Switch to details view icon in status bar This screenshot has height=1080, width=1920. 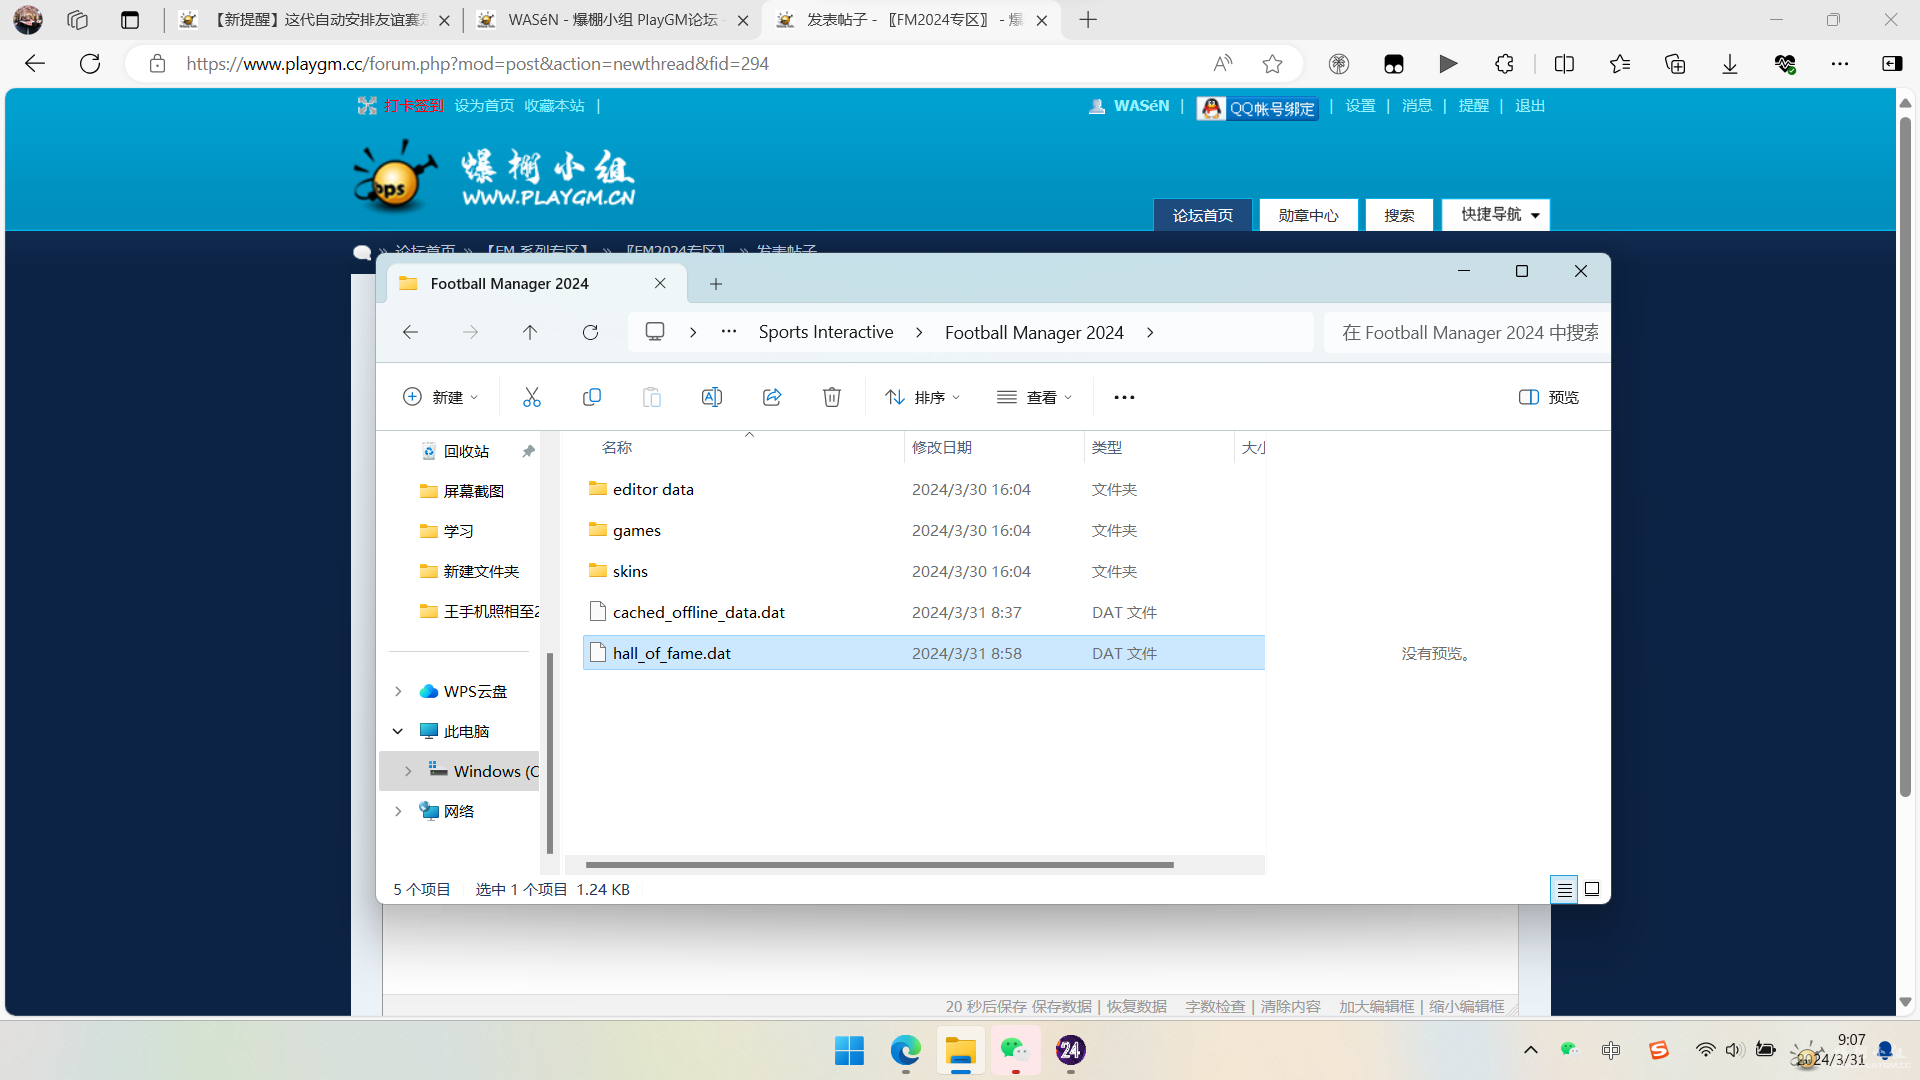pos(1564,889)
